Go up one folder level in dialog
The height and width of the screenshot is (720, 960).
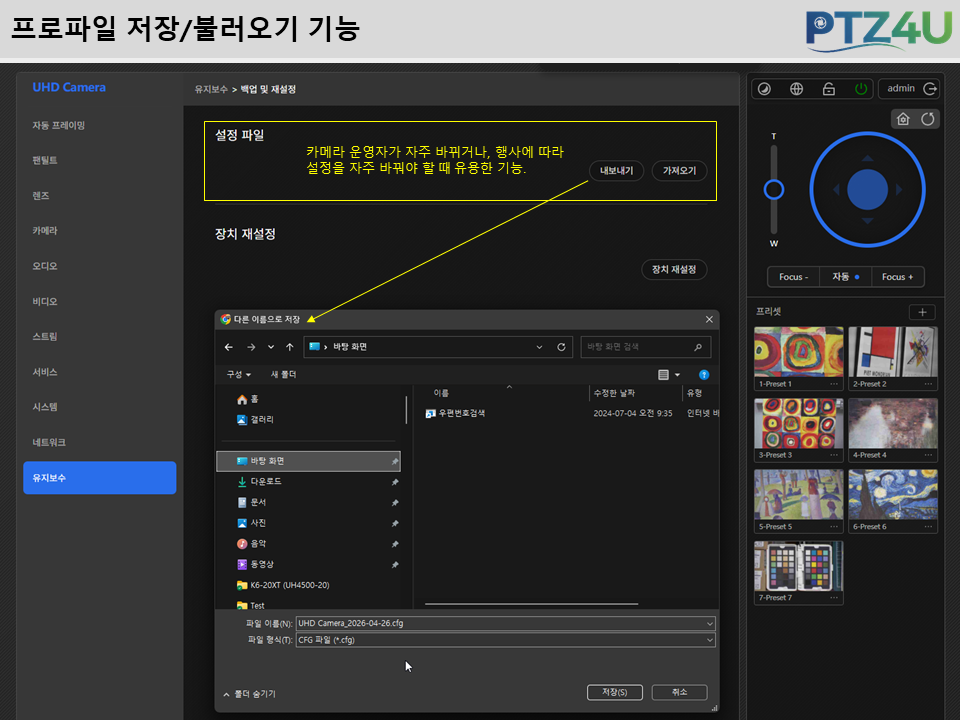coord(290,347)
